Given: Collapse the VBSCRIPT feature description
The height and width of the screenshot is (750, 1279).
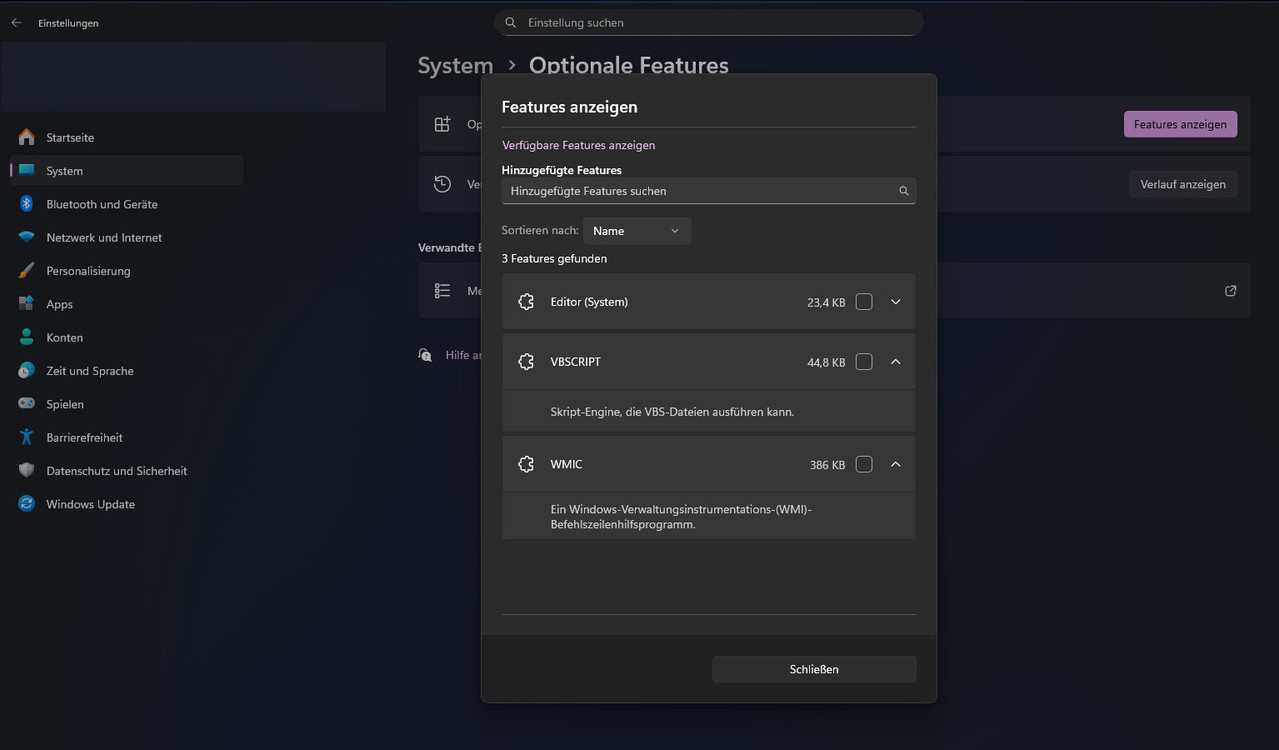Looking at the screenshot, I should pyautogui.click(x=895, y=362).
